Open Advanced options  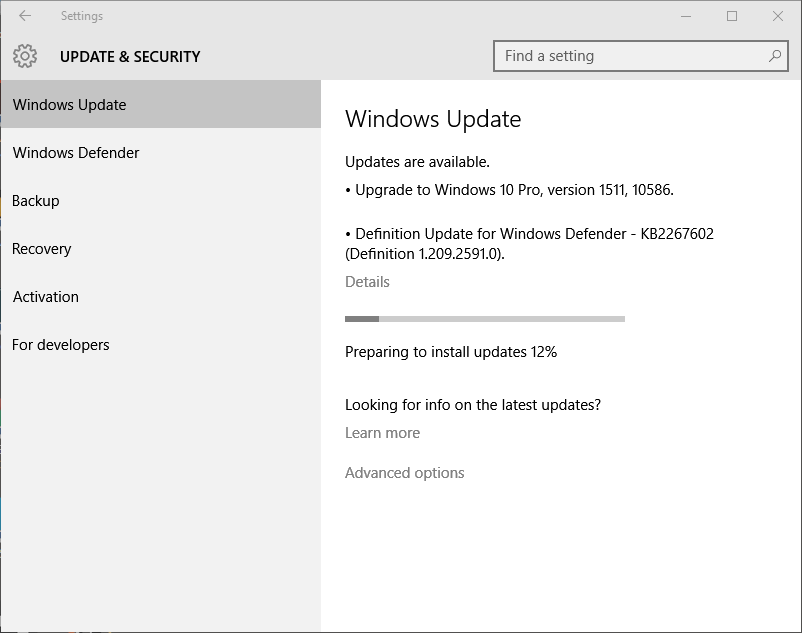pyautogui.click(x=405, y=472)
